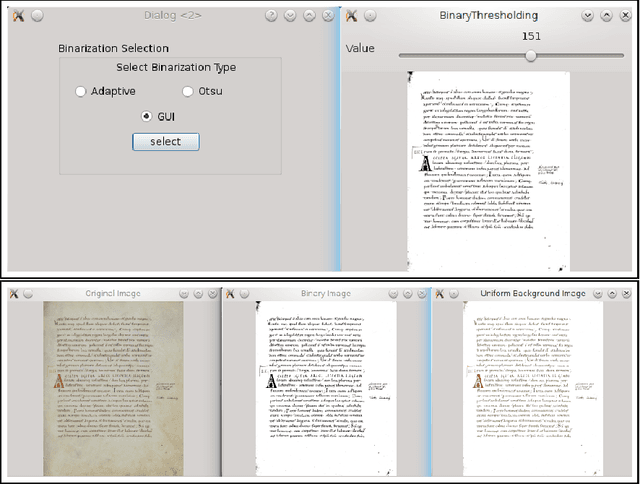Viewport: 640px width, 484px height.
Task: Choose the Otsu radio option
Action: coord(188,91)
